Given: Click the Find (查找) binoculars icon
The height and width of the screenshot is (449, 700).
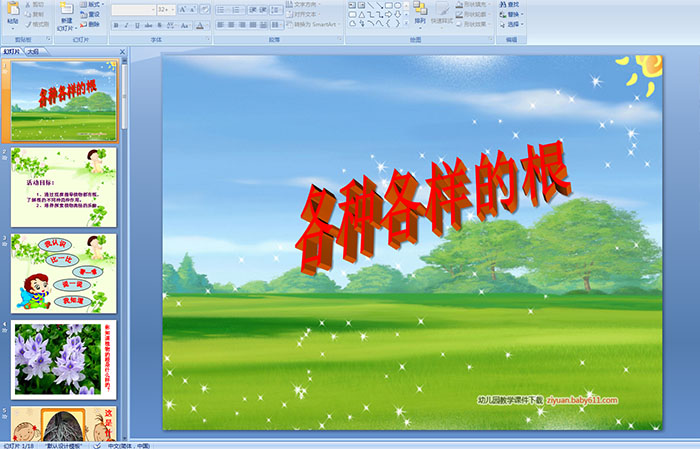Looking at the screenshot, I should [x=512, y=4].
